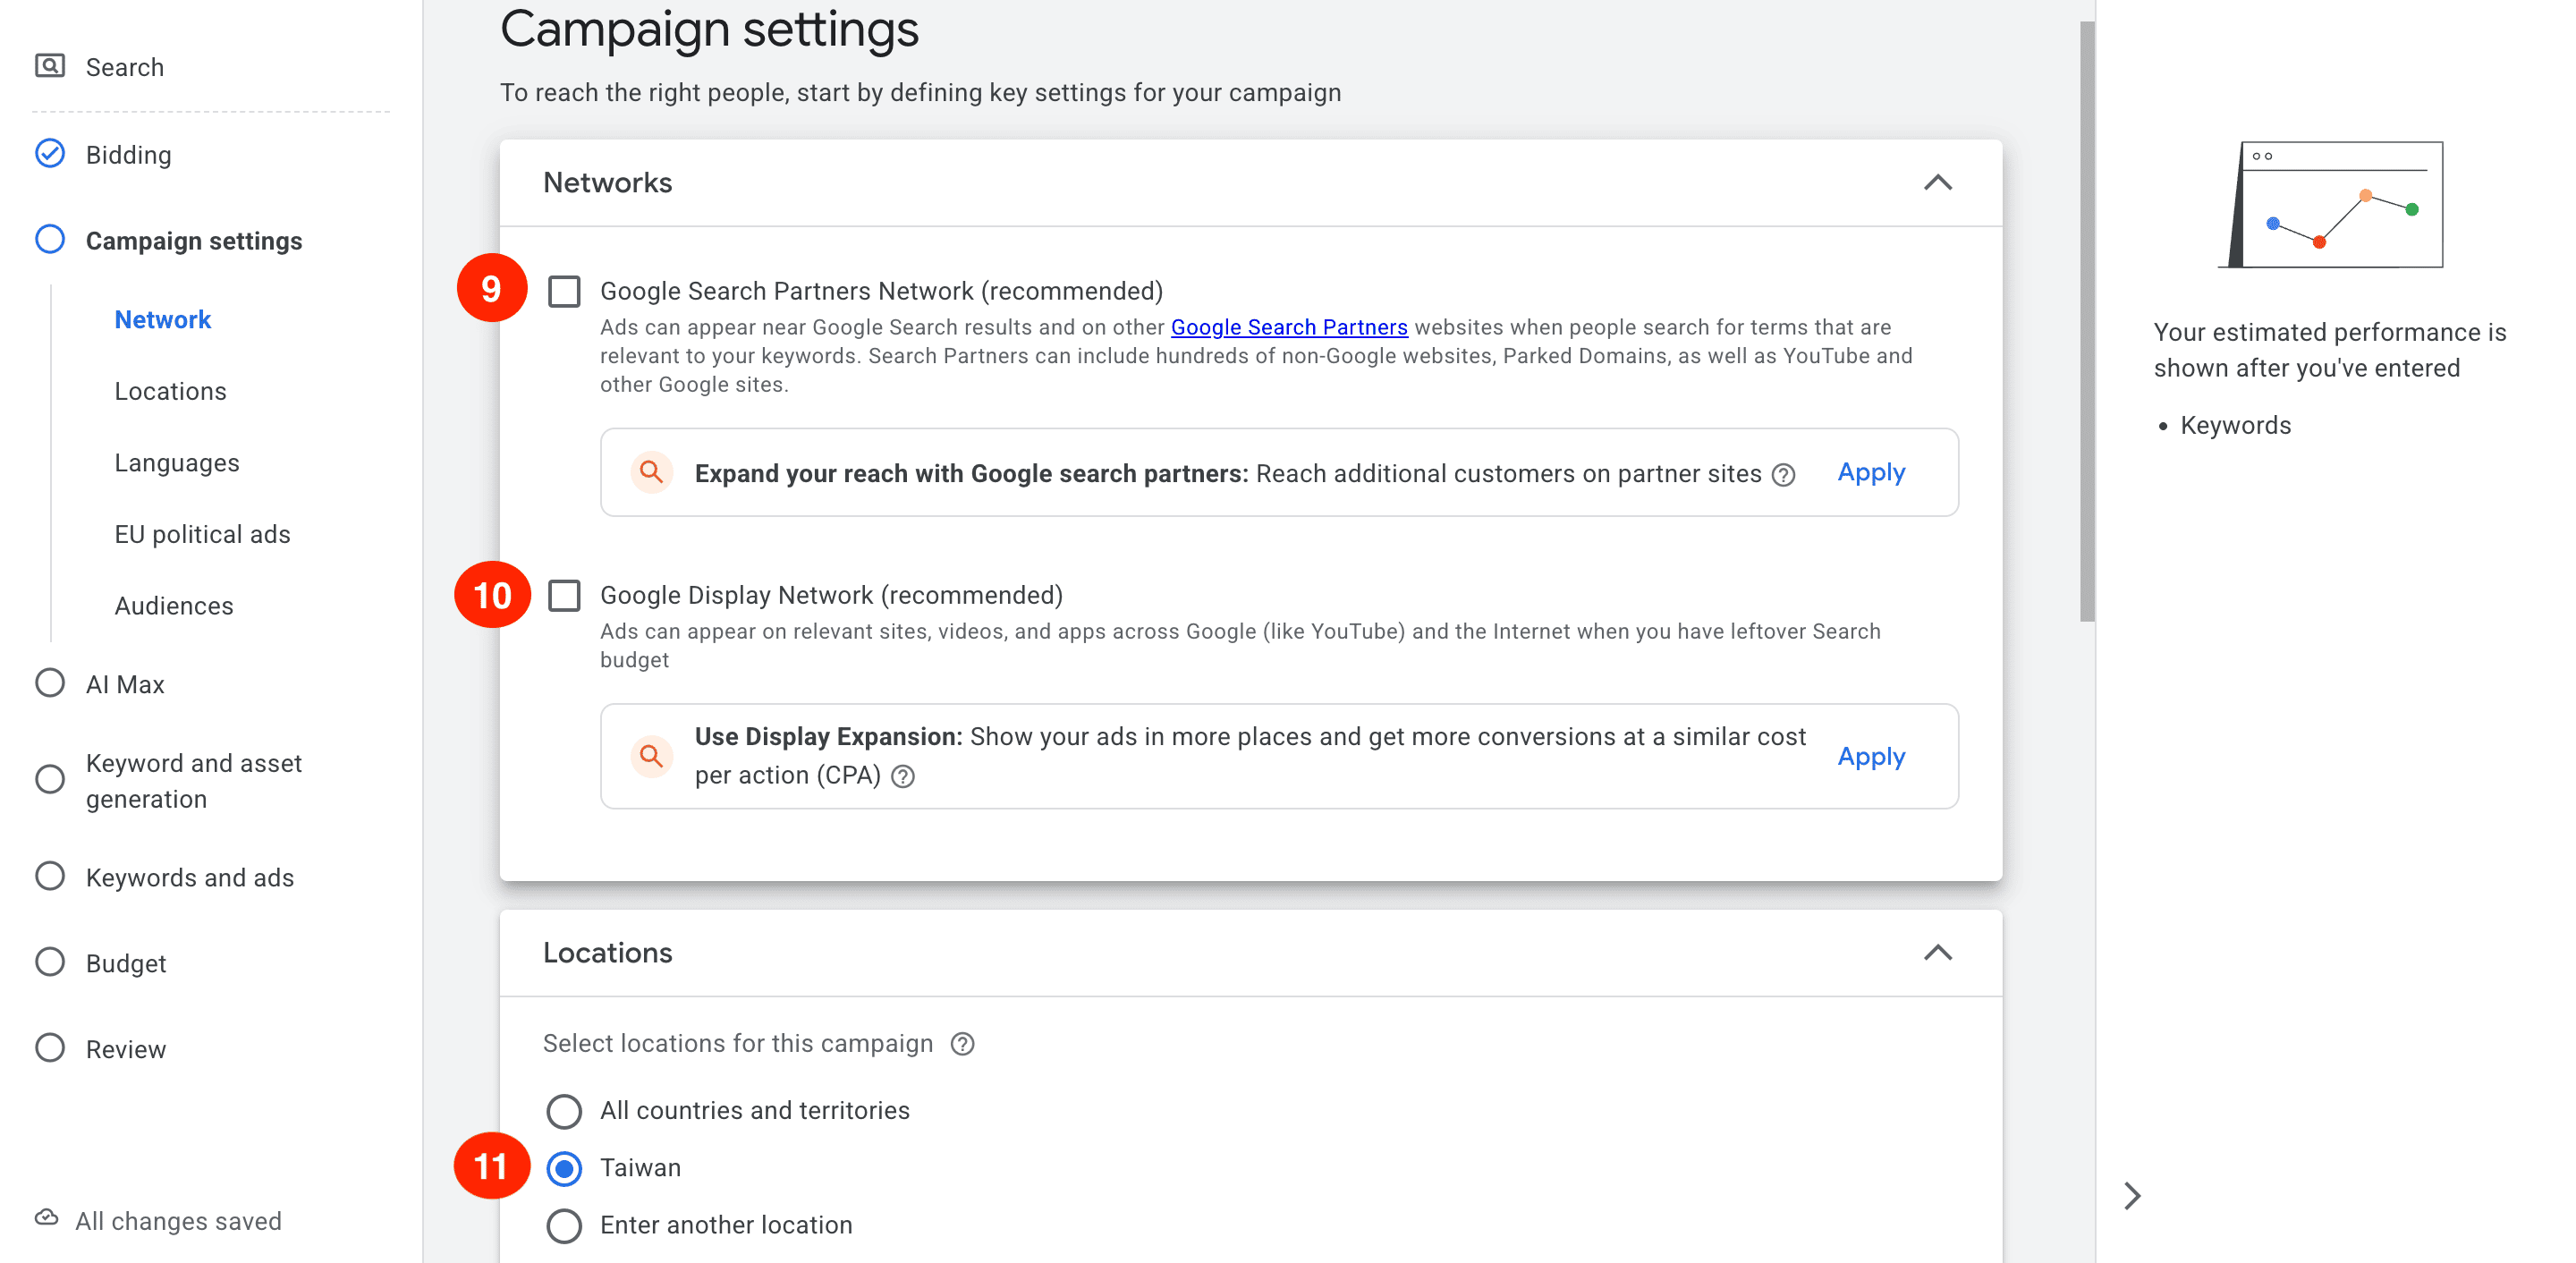The height and width of the screenshot is (1263, 2576).
Task: Click the Keywords and ads step circle
Action: coord(50,877)
